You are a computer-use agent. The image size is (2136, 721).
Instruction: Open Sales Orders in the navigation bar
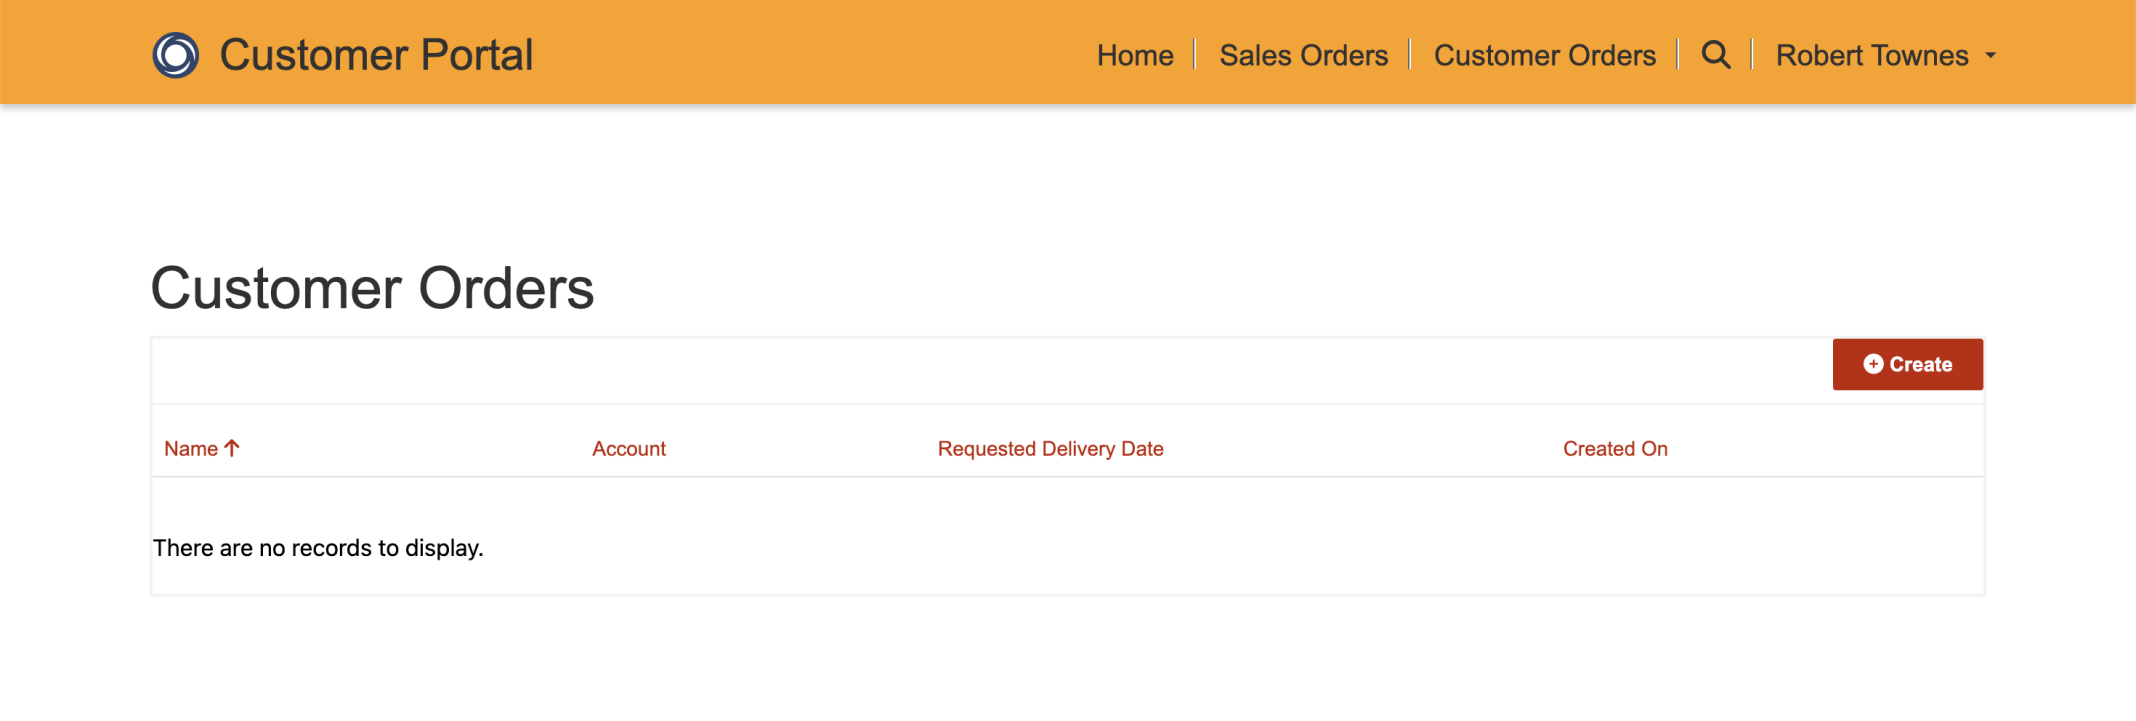point(1303,56)
